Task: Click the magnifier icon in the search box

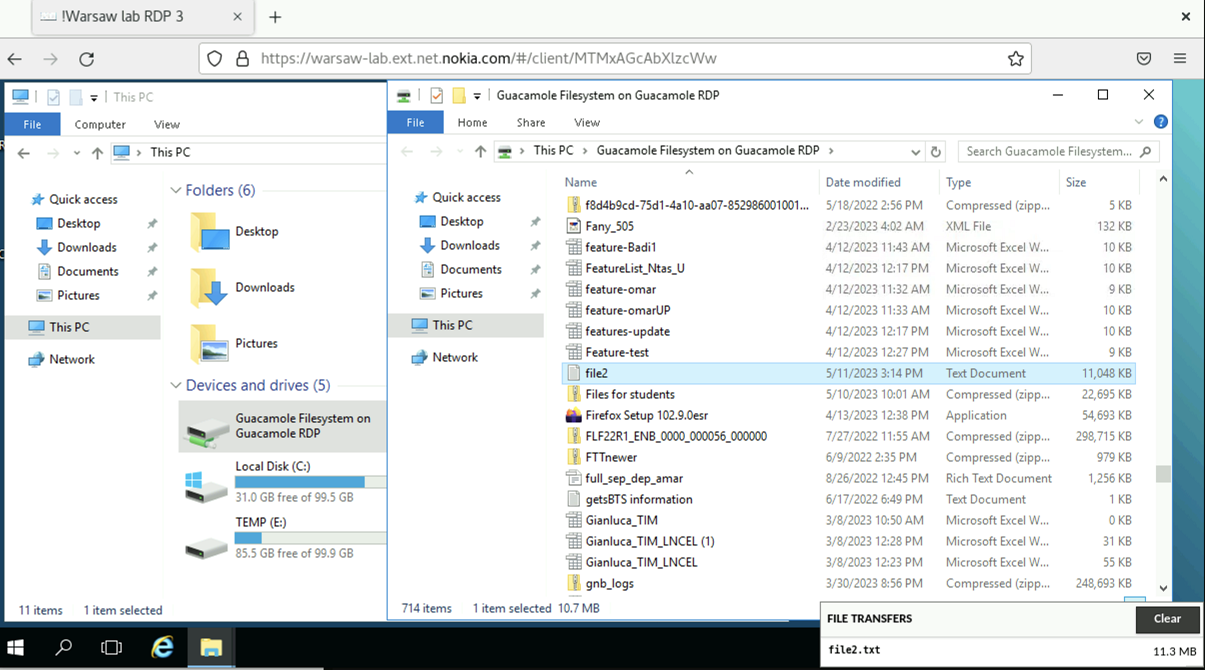Action: [1146, 152]
